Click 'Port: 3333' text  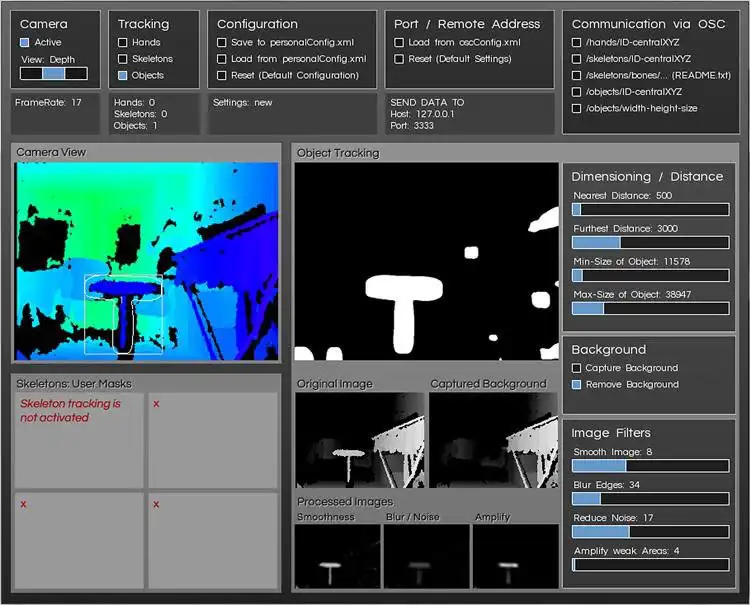412,125
